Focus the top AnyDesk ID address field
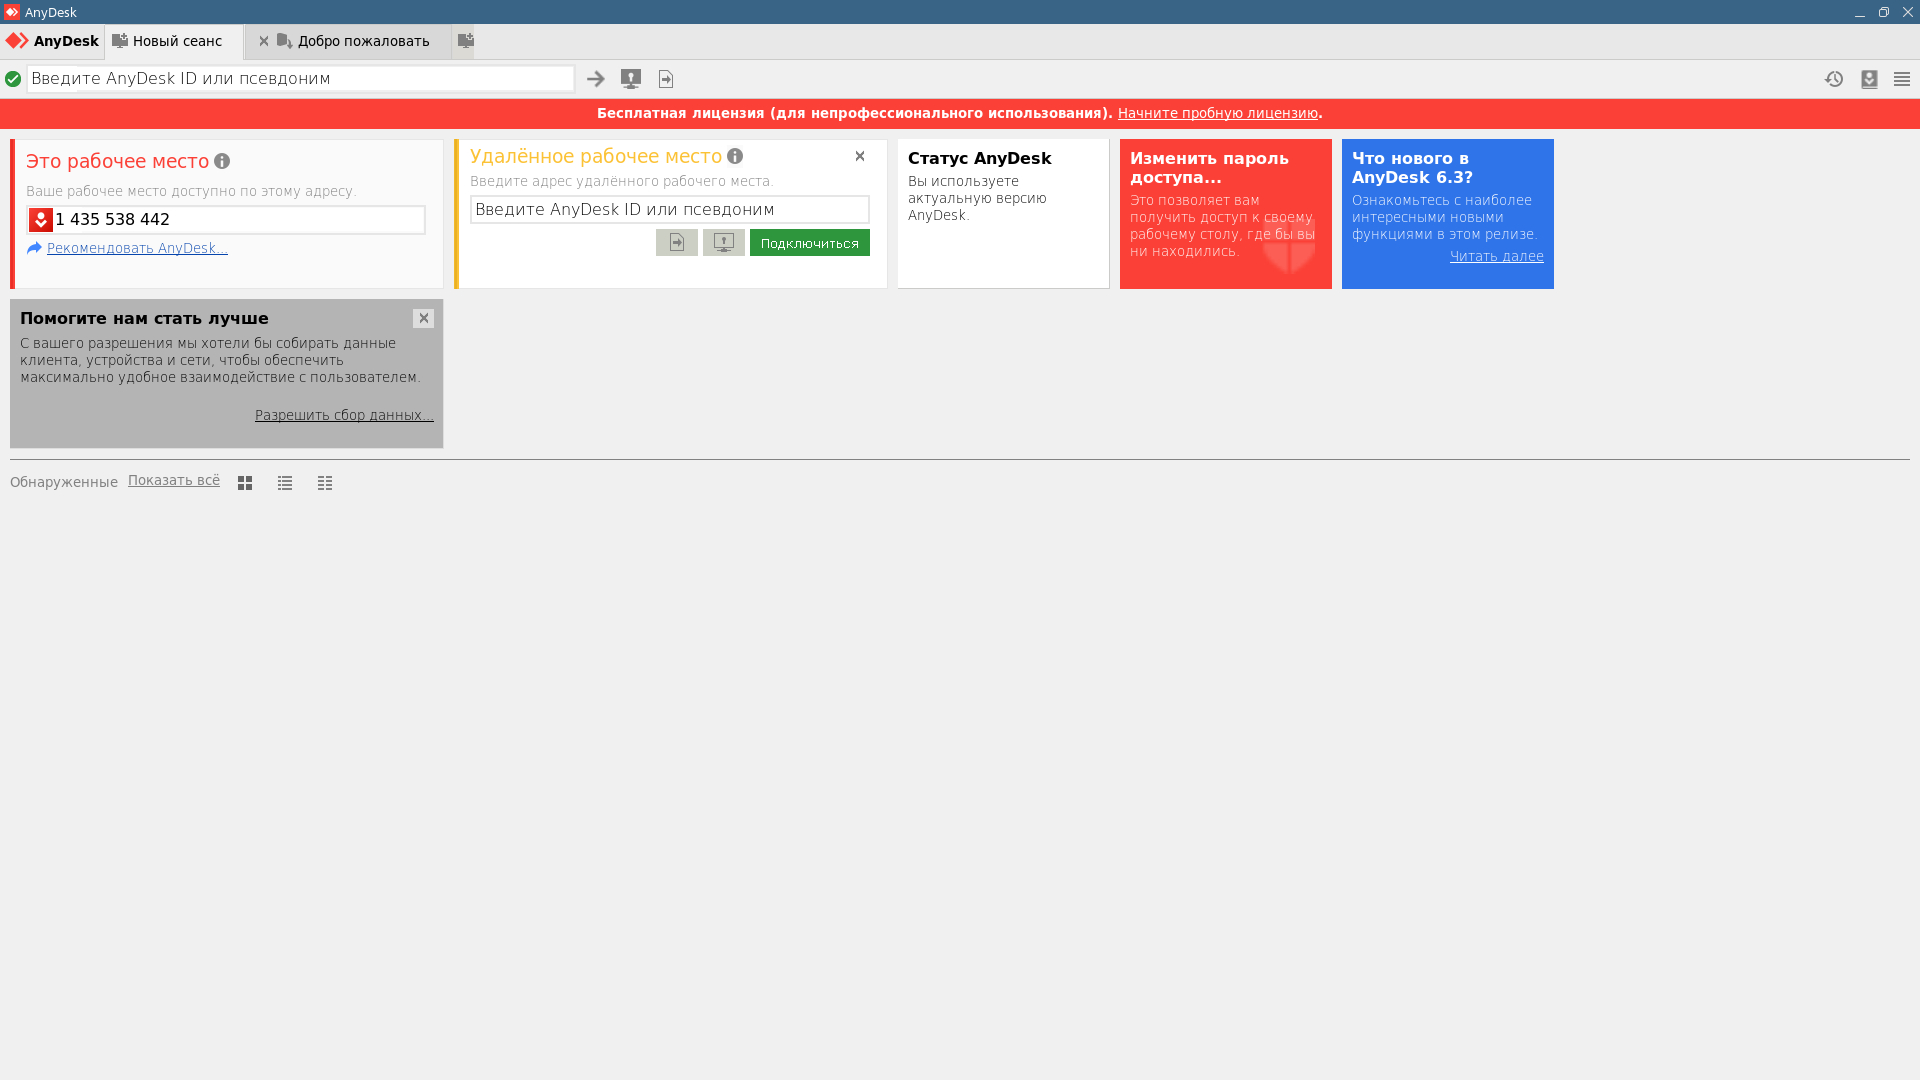The width and height of the screenshot is (1920, 1080). [x=300, y=79]
